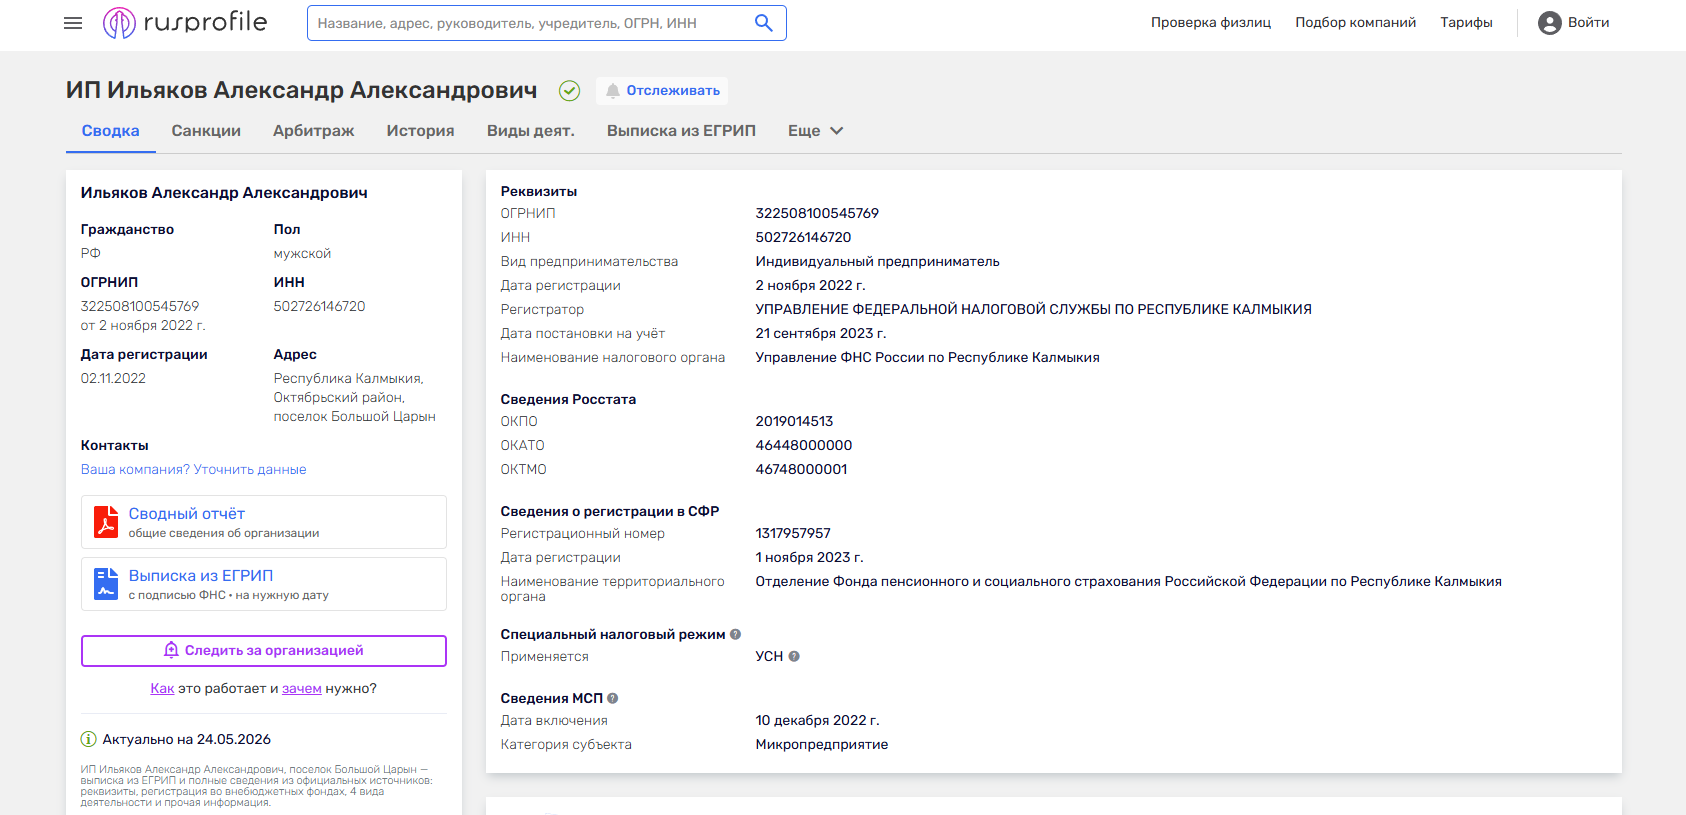1686x815 pixels.
Task: Focus the company search input field
Action: 530,23
